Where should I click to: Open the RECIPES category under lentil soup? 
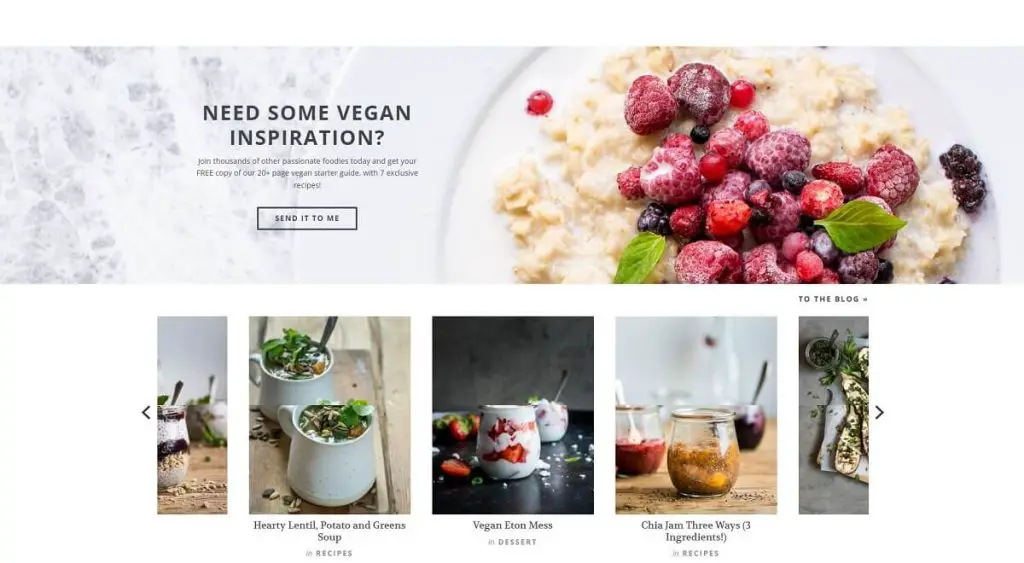334,553
